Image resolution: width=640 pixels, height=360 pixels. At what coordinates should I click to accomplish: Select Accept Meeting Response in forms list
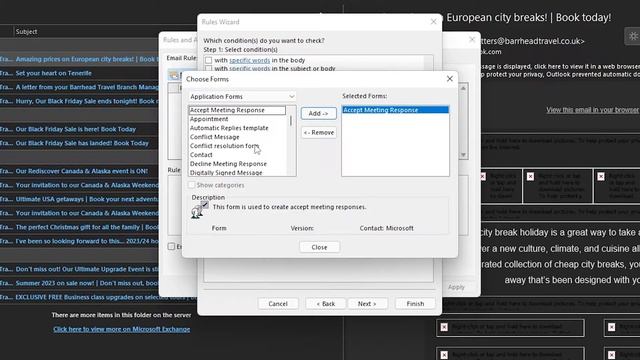pos(237,110)
